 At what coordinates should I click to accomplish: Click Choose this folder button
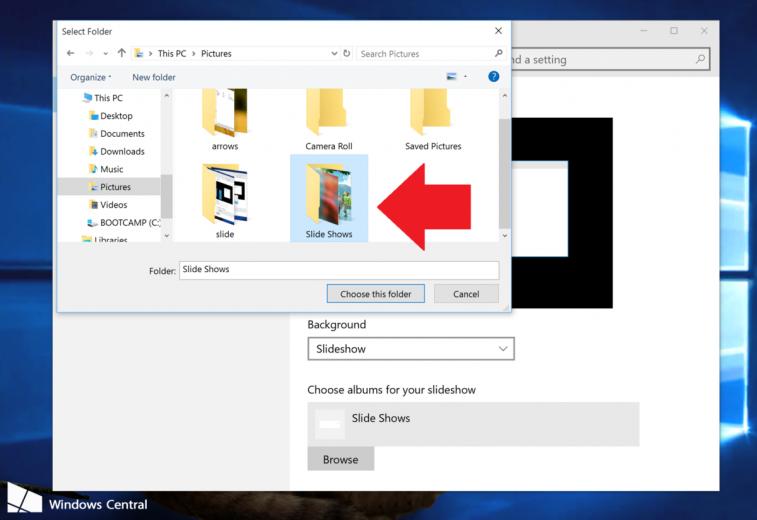[x=376, y=294]
